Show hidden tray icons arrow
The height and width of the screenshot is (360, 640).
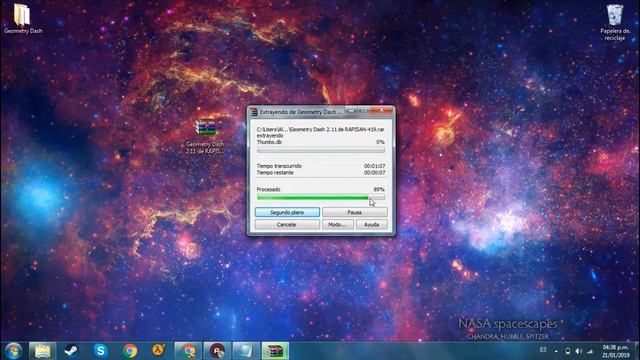tap(556, 351)
